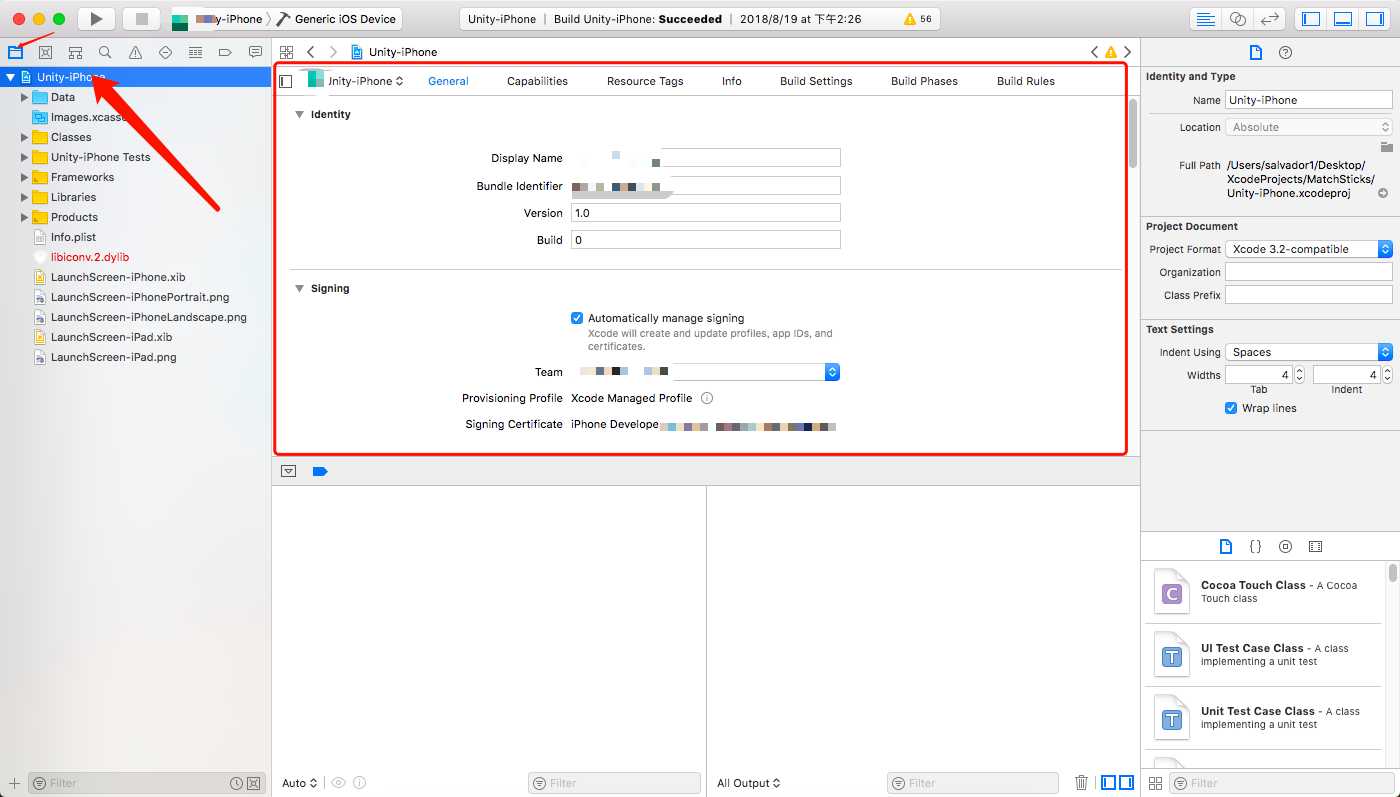Open the Report navigator speech-bubble icon
The width and height of the screenshot is (1400, 797).
pos(255,52)
